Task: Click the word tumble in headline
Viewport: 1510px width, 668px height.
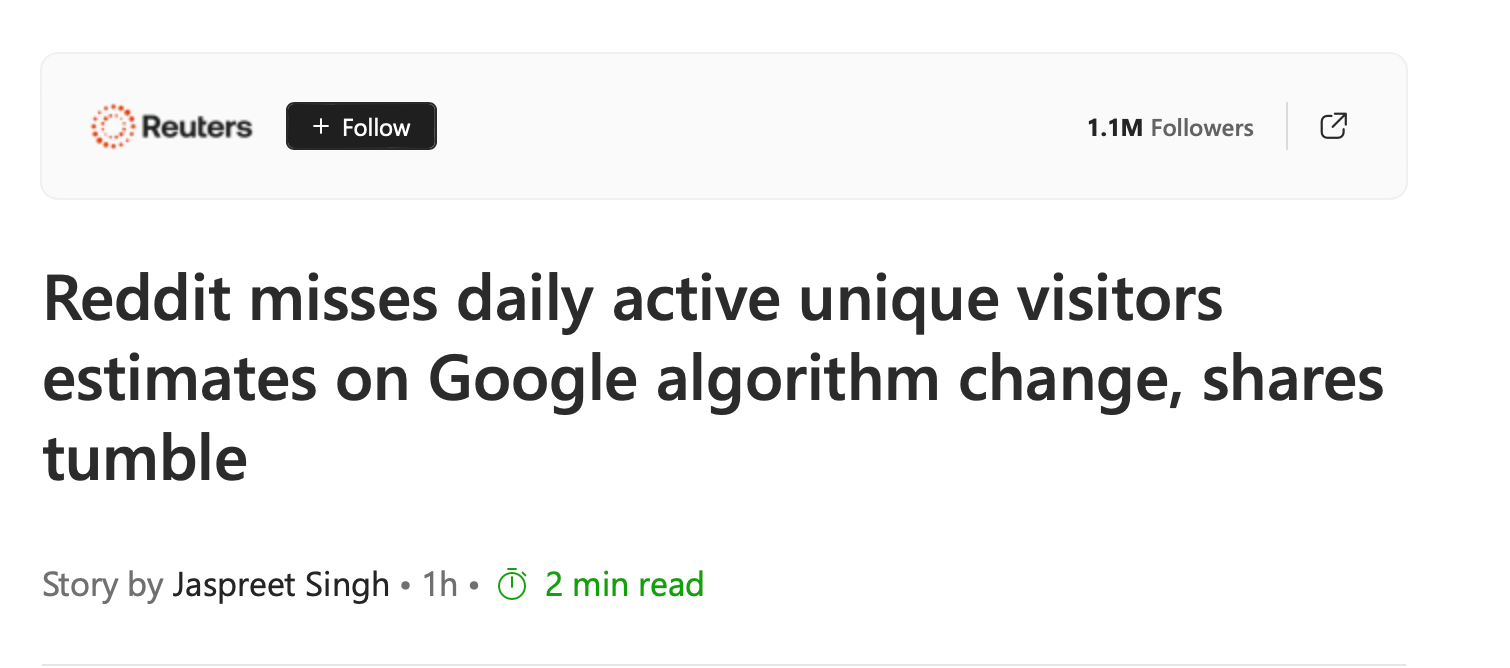Action: coord(144,458)
